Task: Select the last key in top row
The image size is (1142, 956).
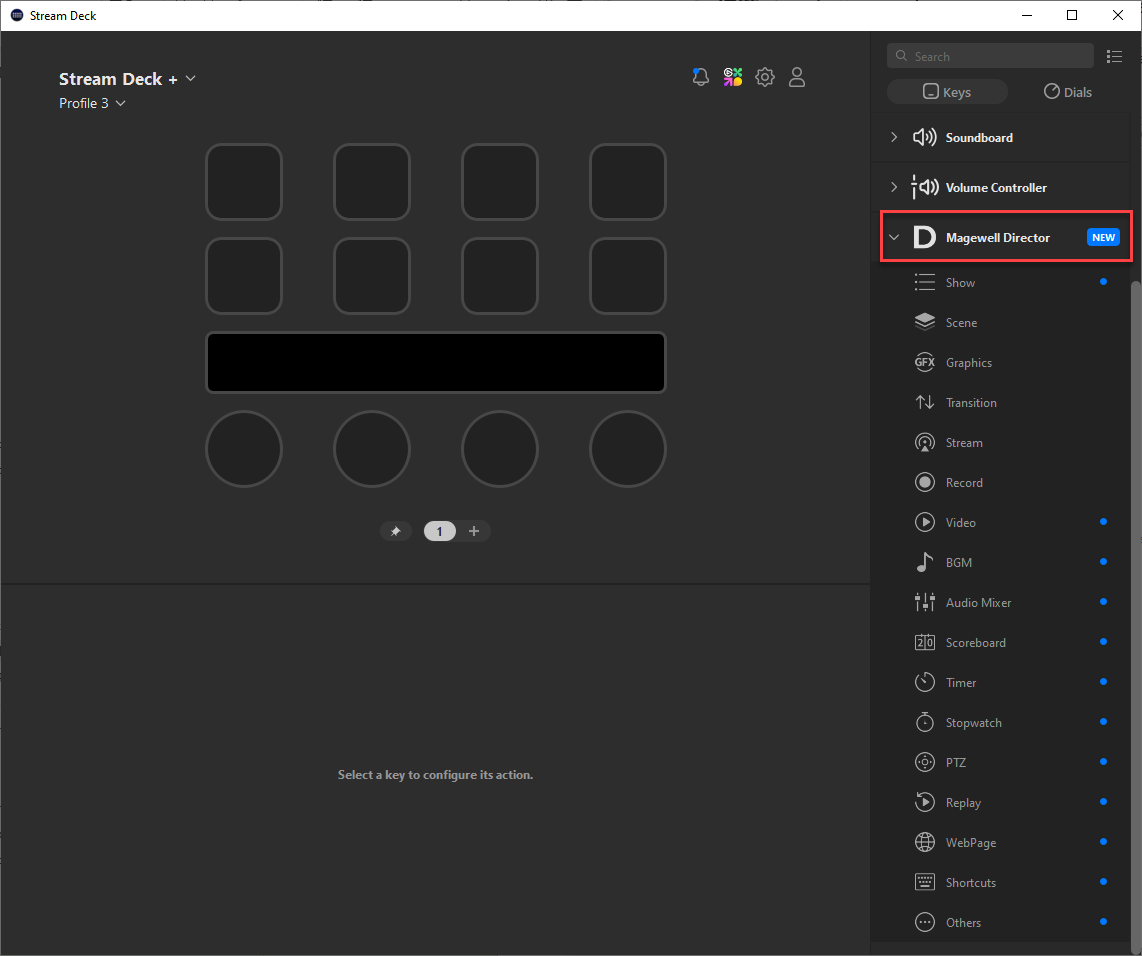Action: pyautogui.click(x=628, y=182)
